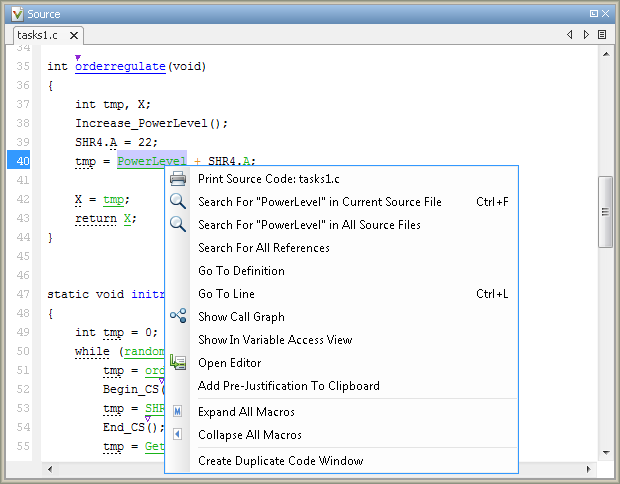Screen dimensions: 620x484
Task: Click the vertical scrollbar thumb
Action: click(x=605, y=212)
